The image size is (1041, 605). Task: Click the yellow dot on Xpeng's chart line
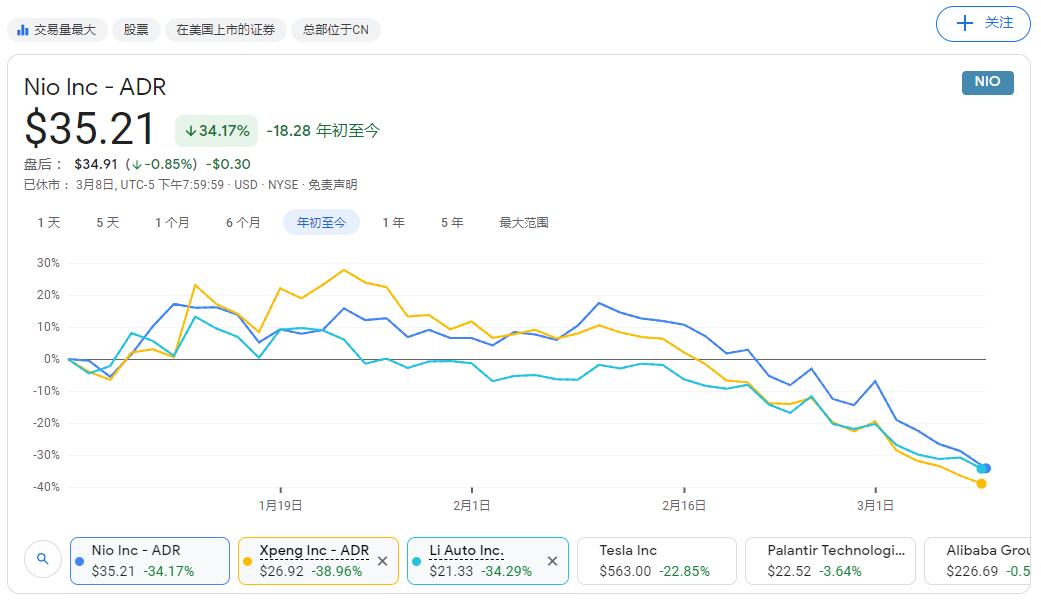pyautogui.click(x=981, y=483)
